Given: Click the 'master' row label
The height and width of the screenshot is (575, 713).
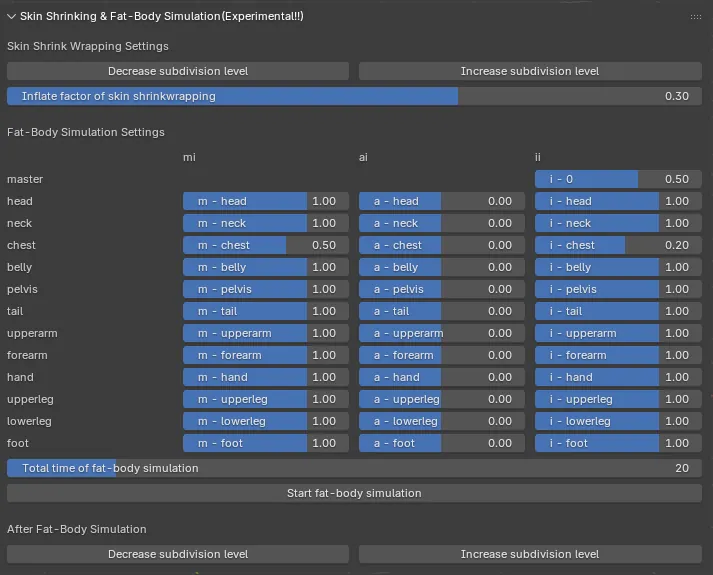Looking at the screenshot, I should (x=25, y=179).
